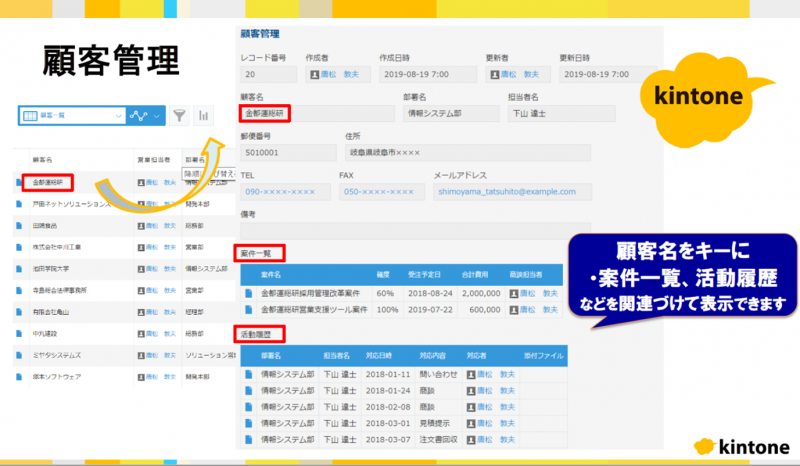The image size is (800, 466).
Task: Open record icon for 戸田ネットソリューションズ row
Action: (x=19, y=204)
